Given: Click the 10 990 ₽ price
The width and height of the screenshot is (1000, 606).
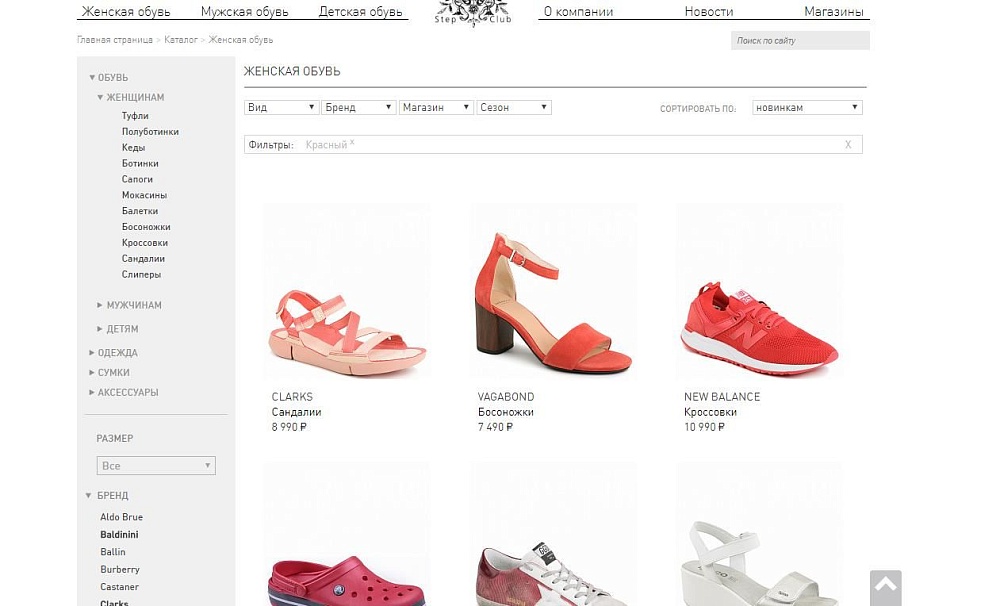Looking at the screenshot, I should 704,427.
